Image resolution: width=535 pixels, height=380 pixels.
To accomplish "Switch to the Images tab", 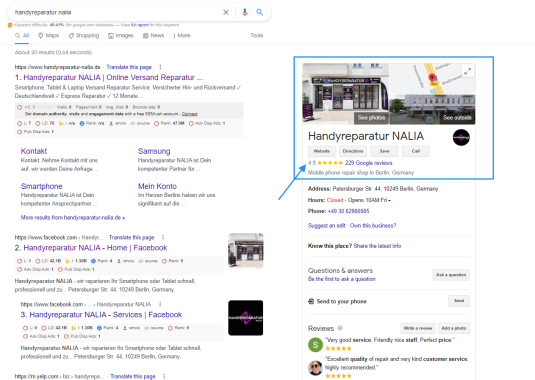I will (x=121, y=35).
